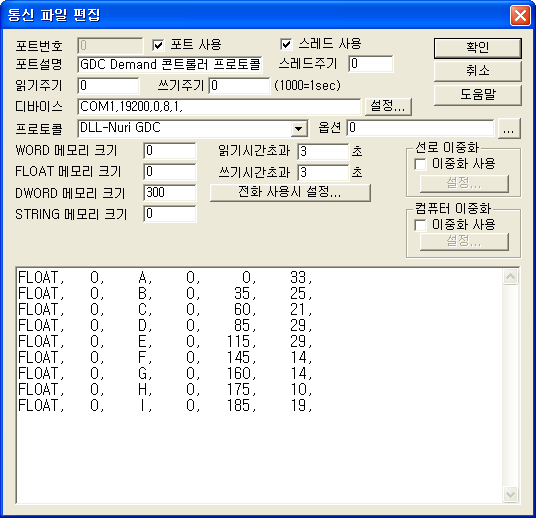Viewport: 536px width, 518px height.
Task: Select the FLOAT row with letter E
Action: pos(165,342)
